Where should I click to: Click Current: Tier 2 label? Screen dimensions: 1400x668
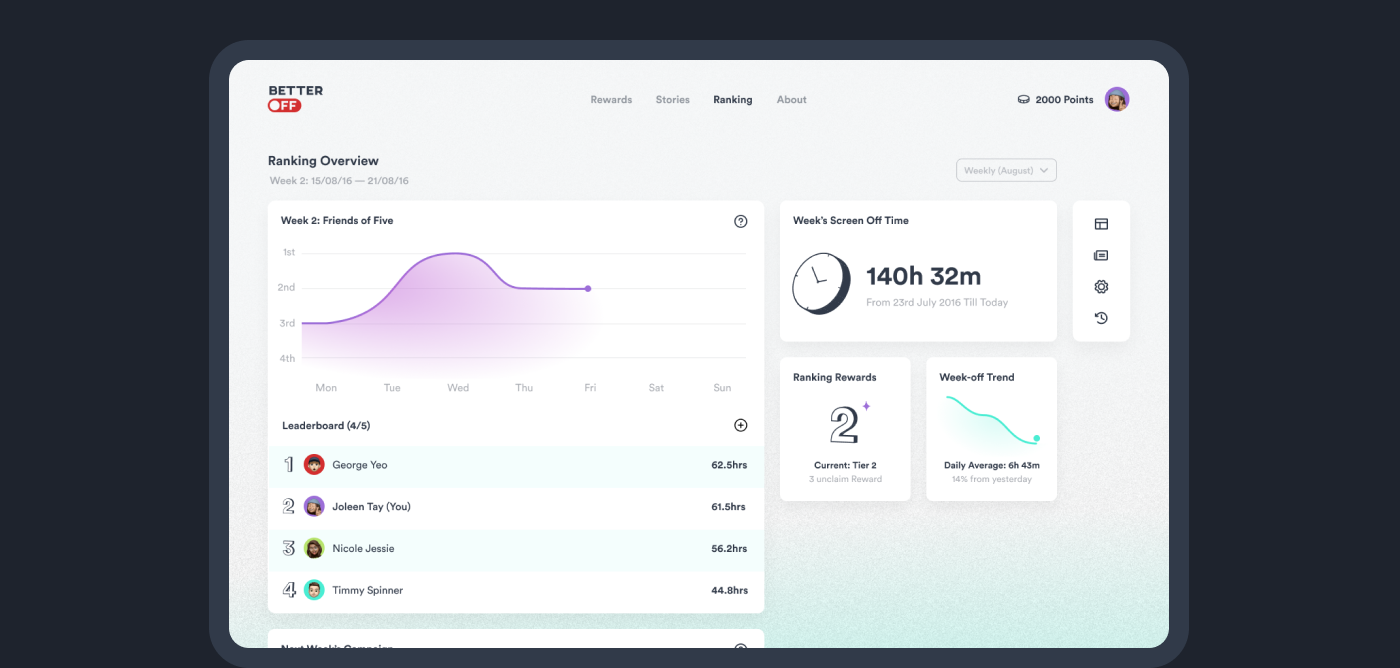click(x=845, y=465)
